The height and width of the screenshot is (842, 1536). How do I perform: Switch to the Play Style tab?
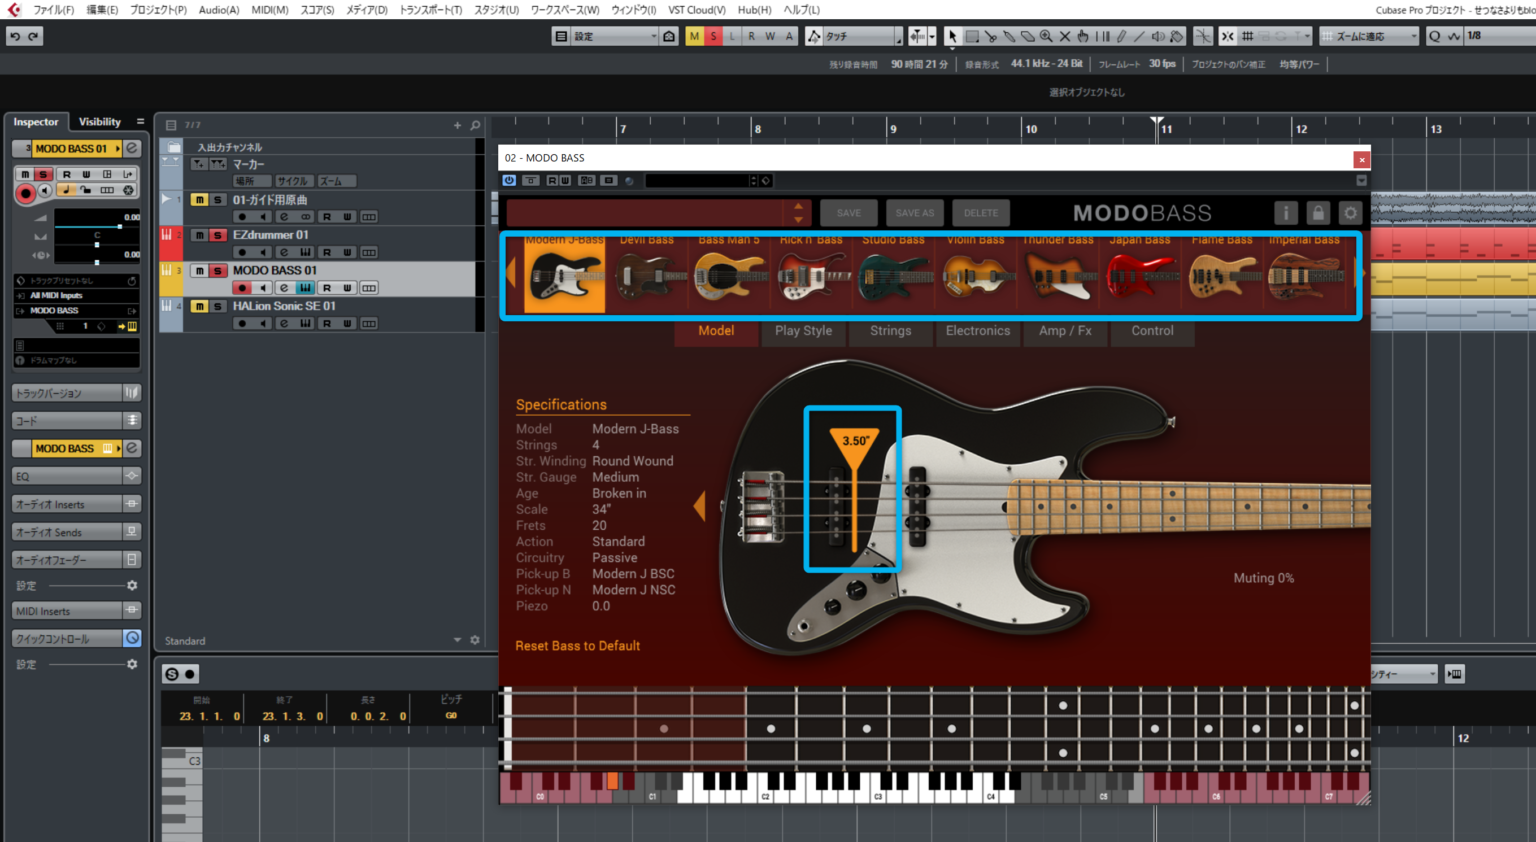[x=803, y=330]
